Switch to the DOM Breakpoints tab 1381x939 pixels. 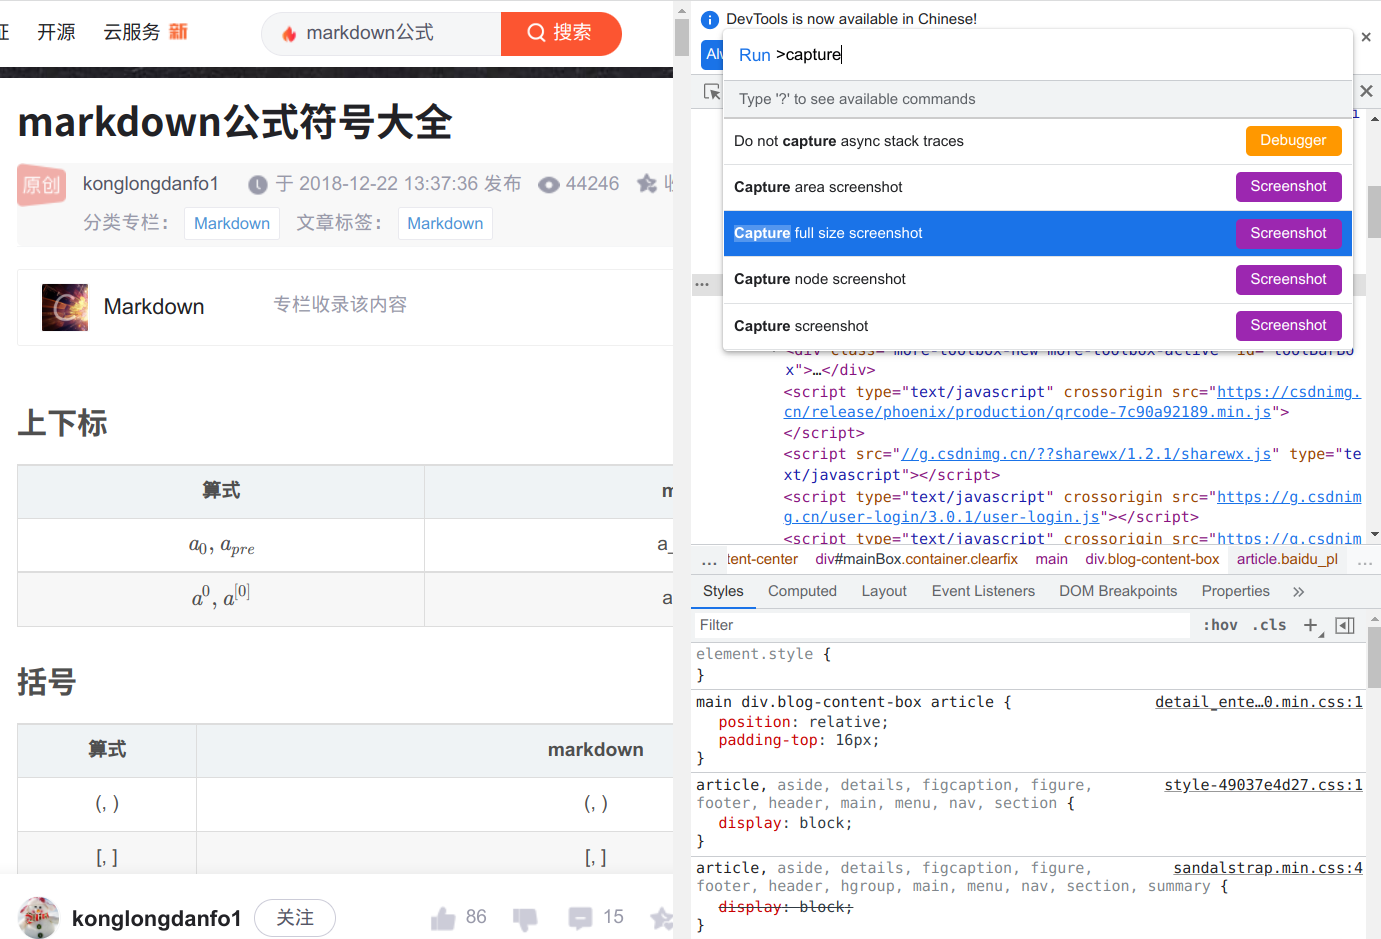tap(1118, 591)
